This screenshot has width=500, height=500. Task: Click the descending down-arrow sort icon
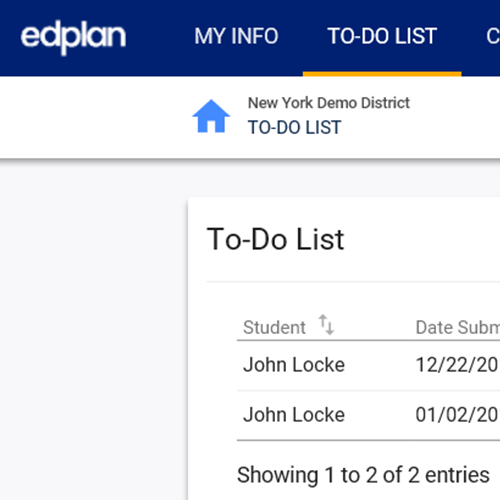click(x=330, y=328)
